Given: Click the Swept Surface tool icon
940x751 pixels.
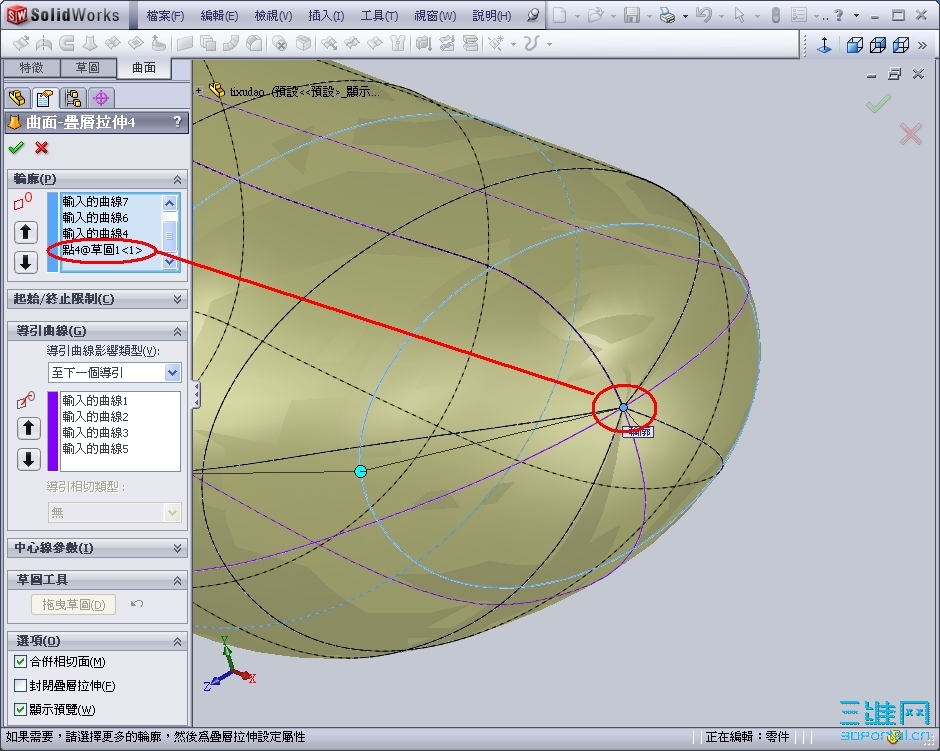Looking at the screenshot, I should click(67, 43).
